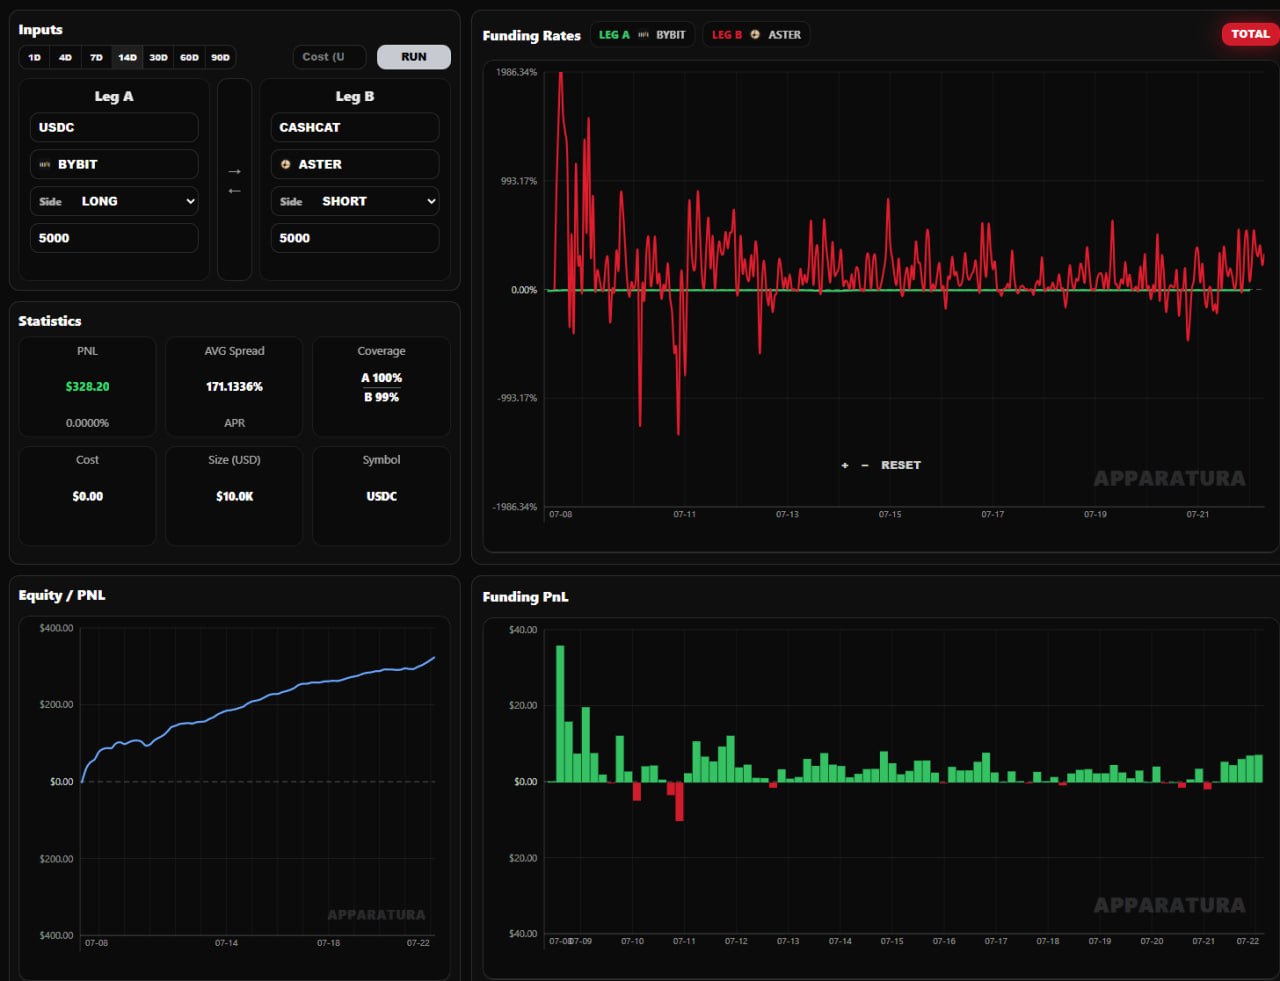Click the swap legs arrows icon

(234, 180)
